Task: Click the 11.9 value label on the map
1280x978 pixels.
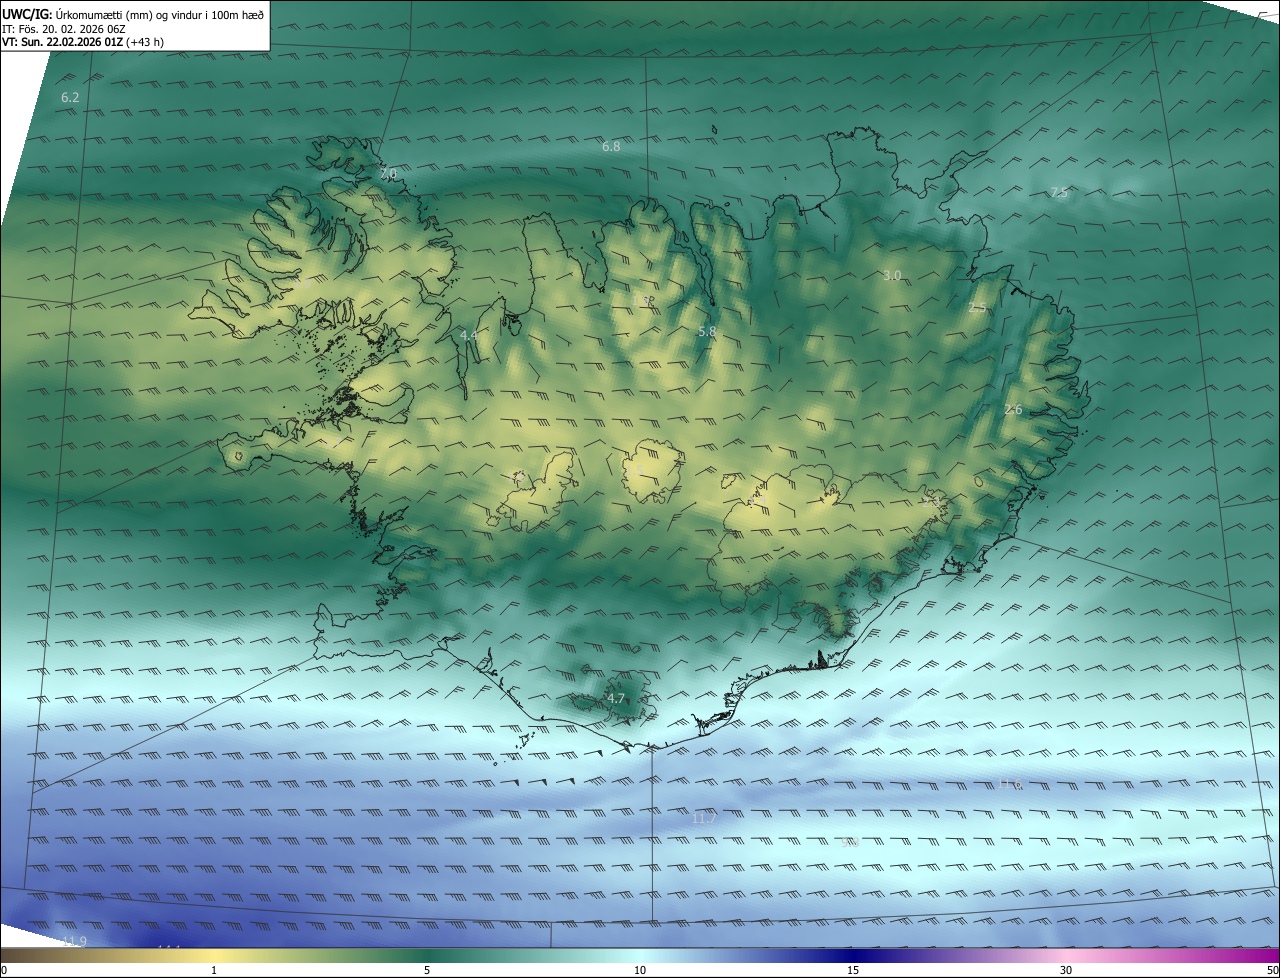Action: pos(74,942)
